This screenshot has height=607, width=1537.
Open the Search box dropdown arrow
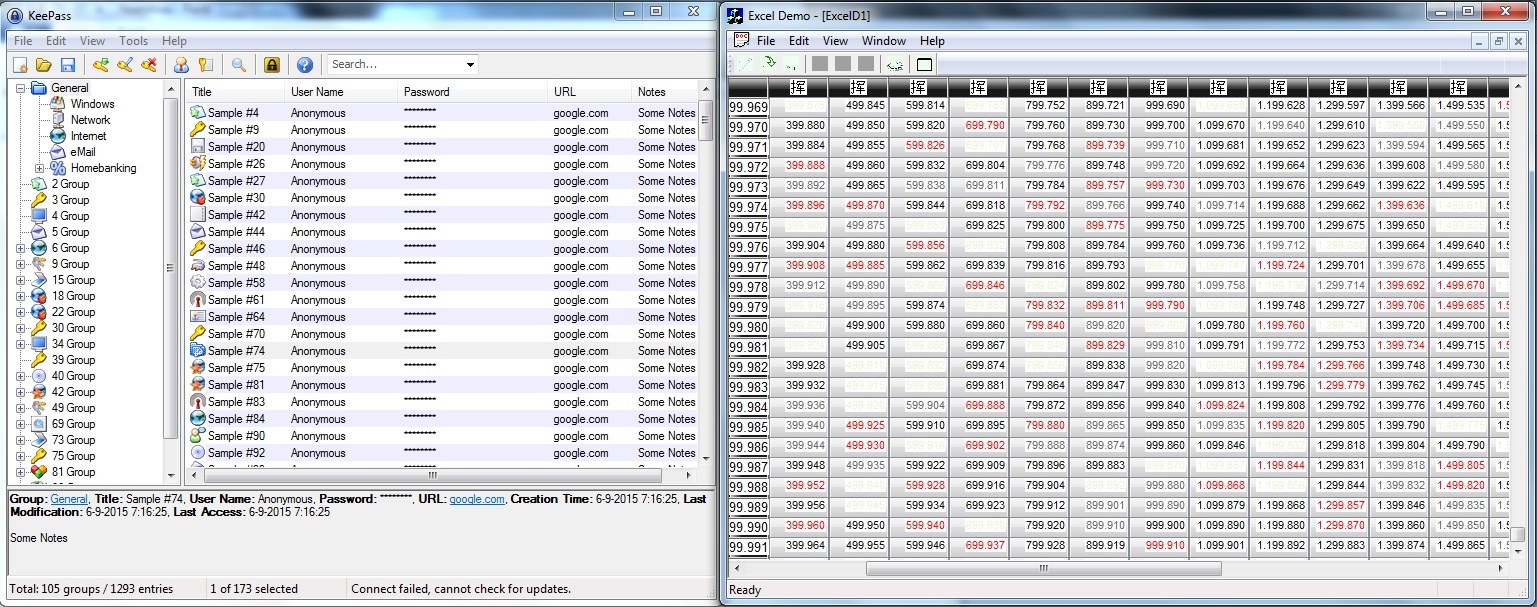pos(470,65)
